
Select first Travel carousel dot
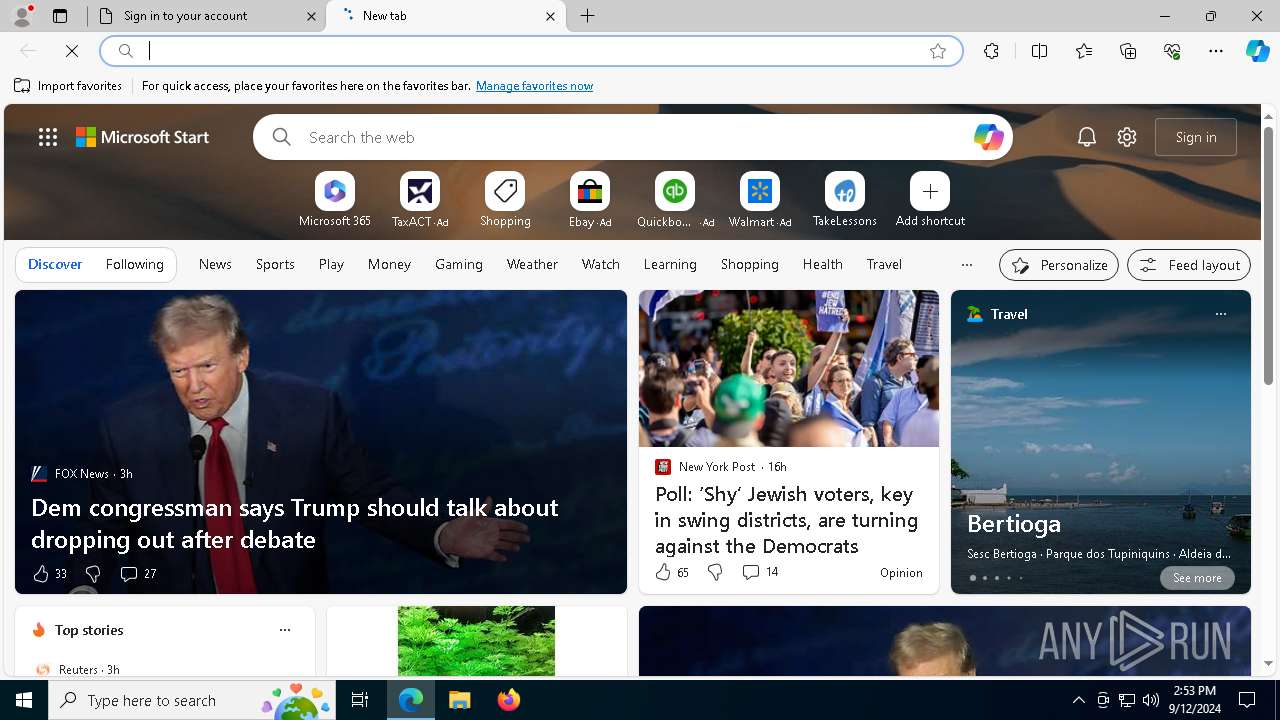[972, 578]
